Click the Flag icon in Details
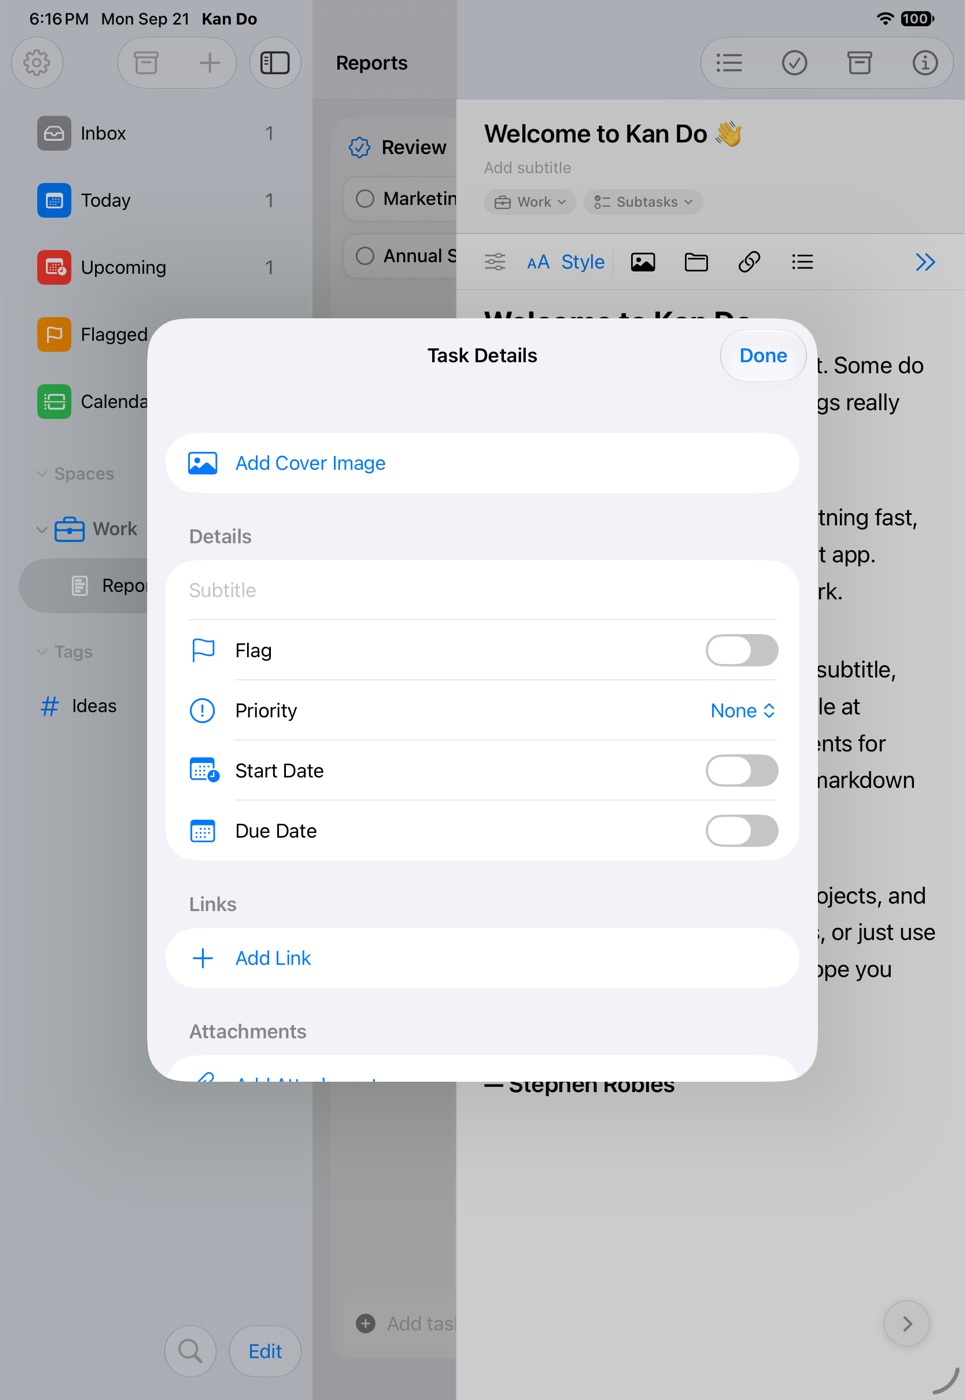This screenshot has height=1400, width=965. pyautogui.click(x=203, y=650)
